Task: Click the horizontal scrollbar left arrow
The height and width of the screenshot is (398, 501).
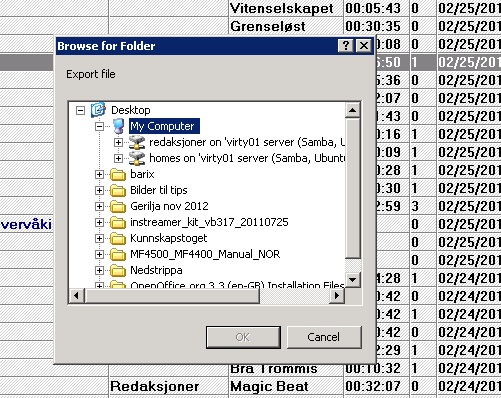Action: click(77, 296)
